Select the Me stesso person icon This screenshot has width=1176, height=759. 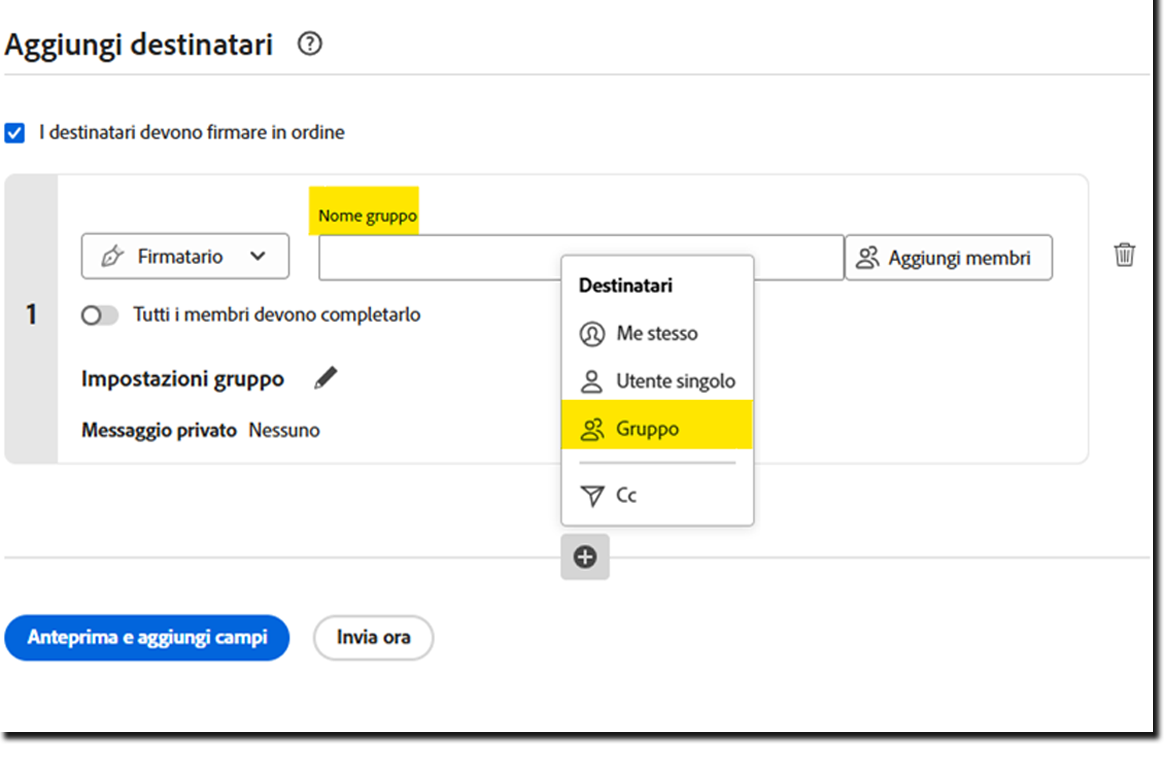point(592,334)
